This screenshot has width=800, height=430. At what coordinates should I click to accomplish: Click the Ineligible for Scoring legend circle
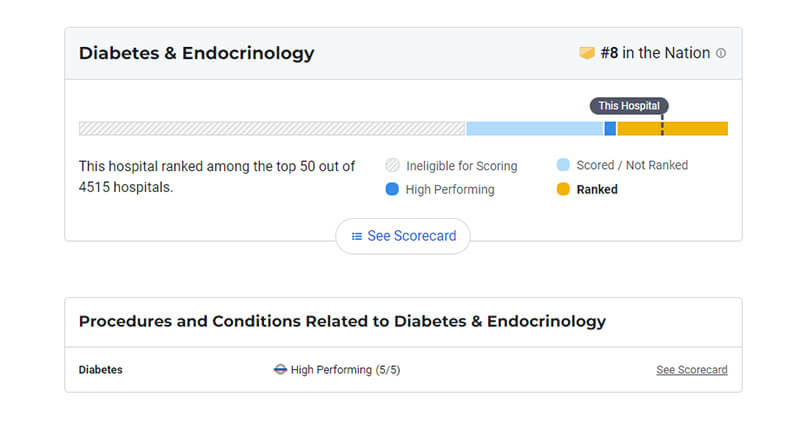[392, 165]
